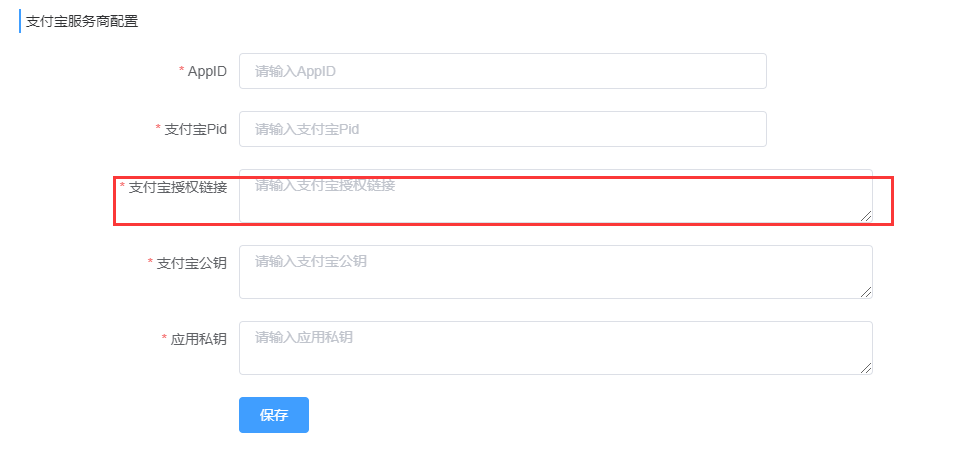Viewport: 967px width, 473px height.
Task: Click the 支付宝授权链接 label
Action: 178,187
